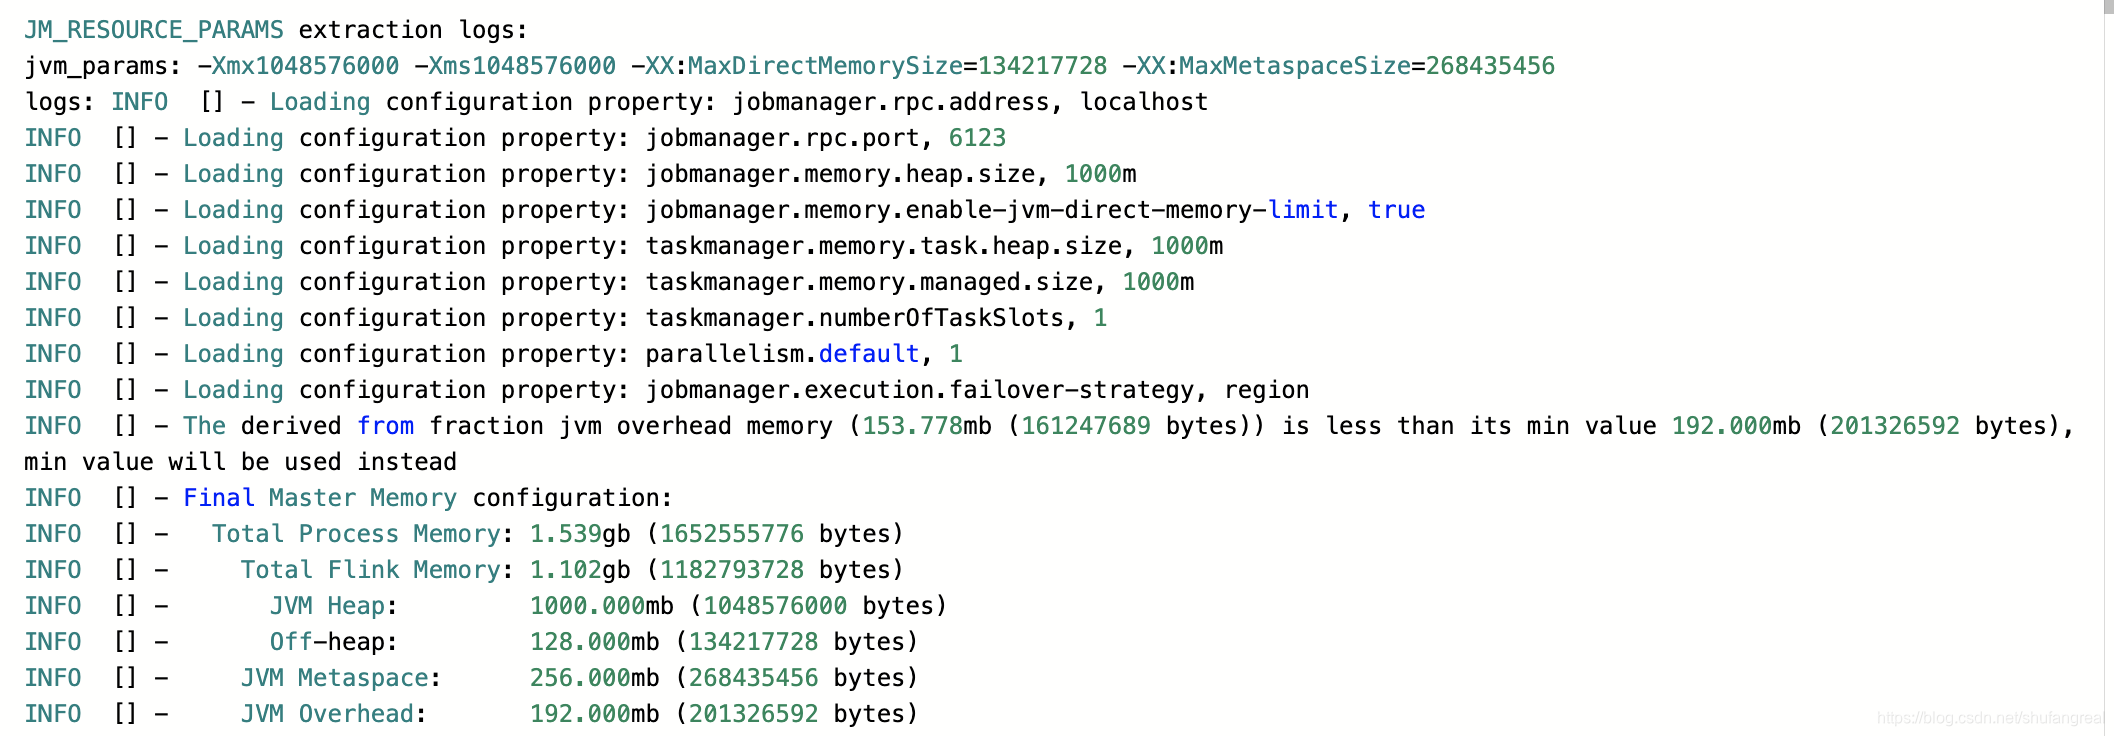Click the '1652555776' bytes value

(x=732, y=534)
